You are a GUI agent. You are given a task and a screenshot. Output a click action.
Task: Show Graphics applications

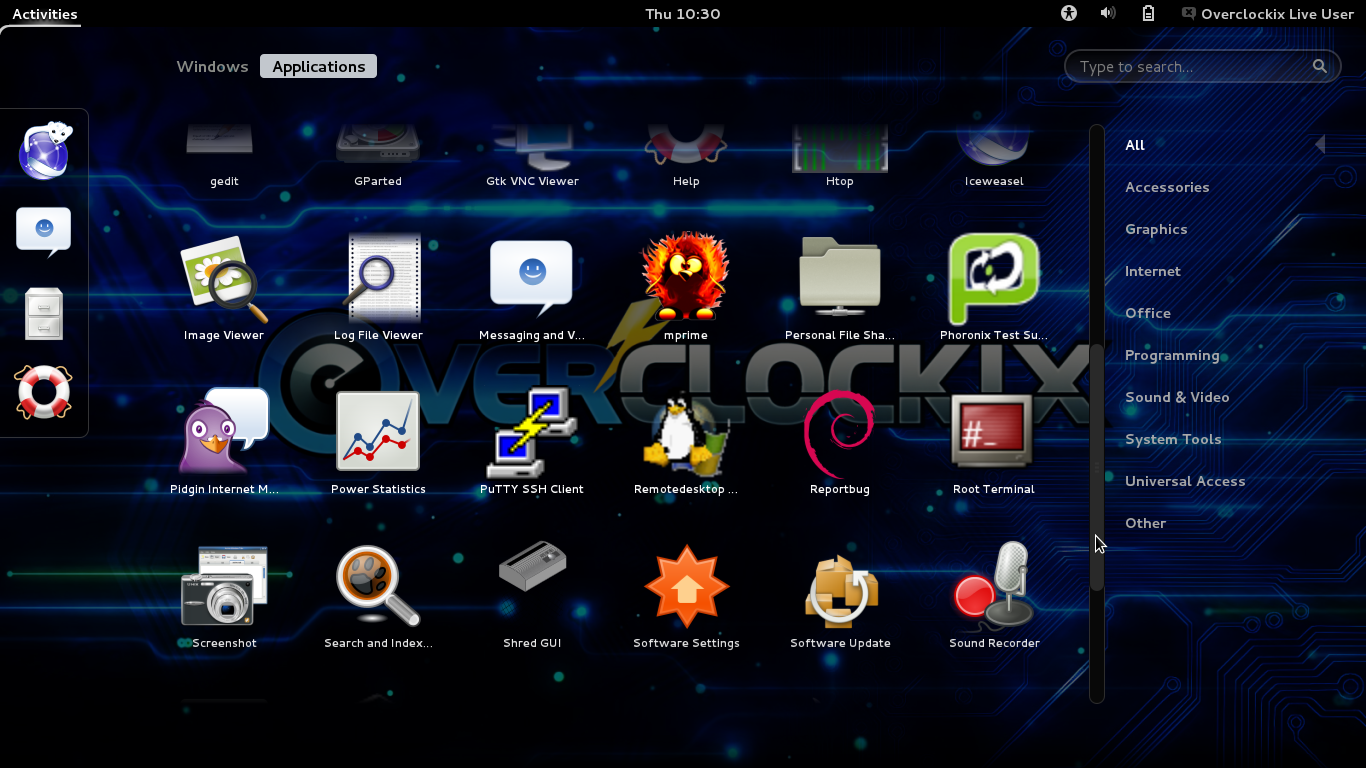click(1156, 229)
